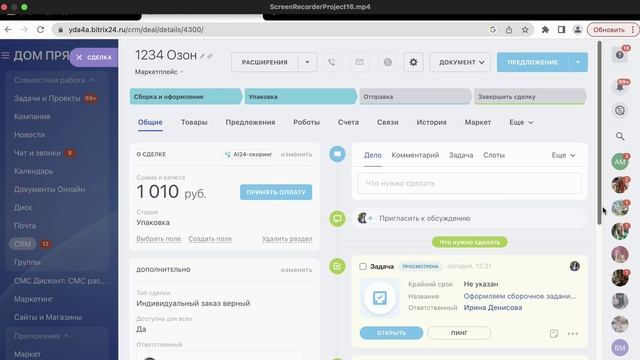Open browser extensions puzzle icon

[x=545, y=29]
